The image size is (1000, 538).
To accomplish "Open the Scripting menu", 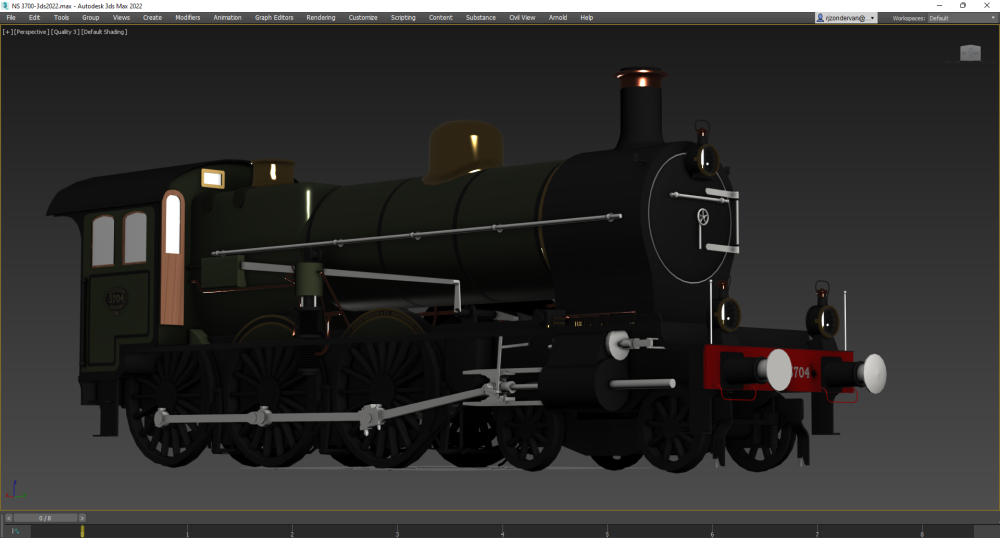I will [x=403, y=18].
